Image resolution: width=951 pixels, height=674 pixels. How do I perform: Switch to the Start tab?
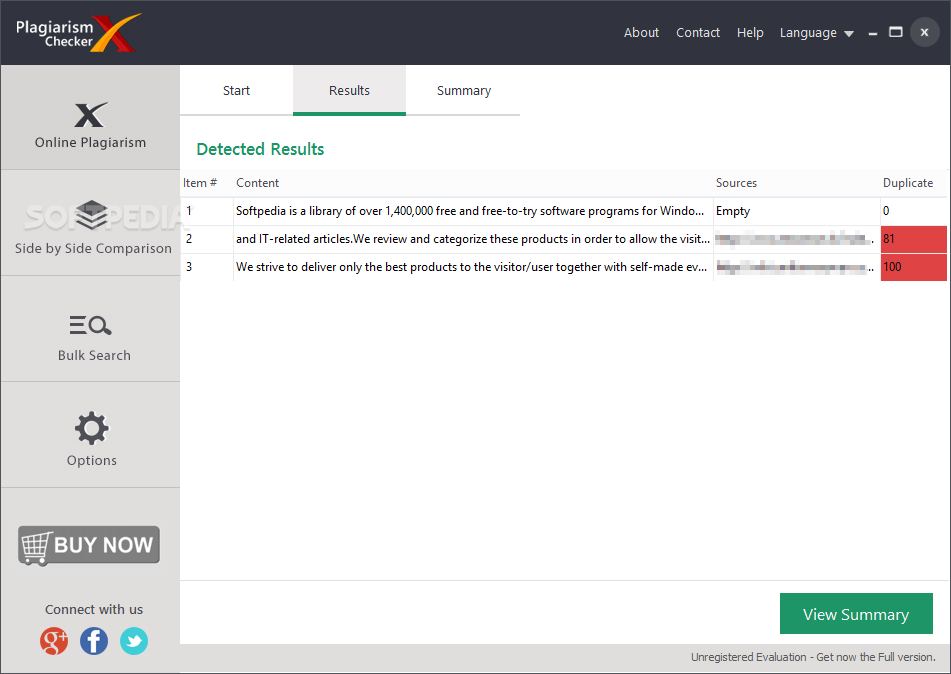(x=236, y=90)
